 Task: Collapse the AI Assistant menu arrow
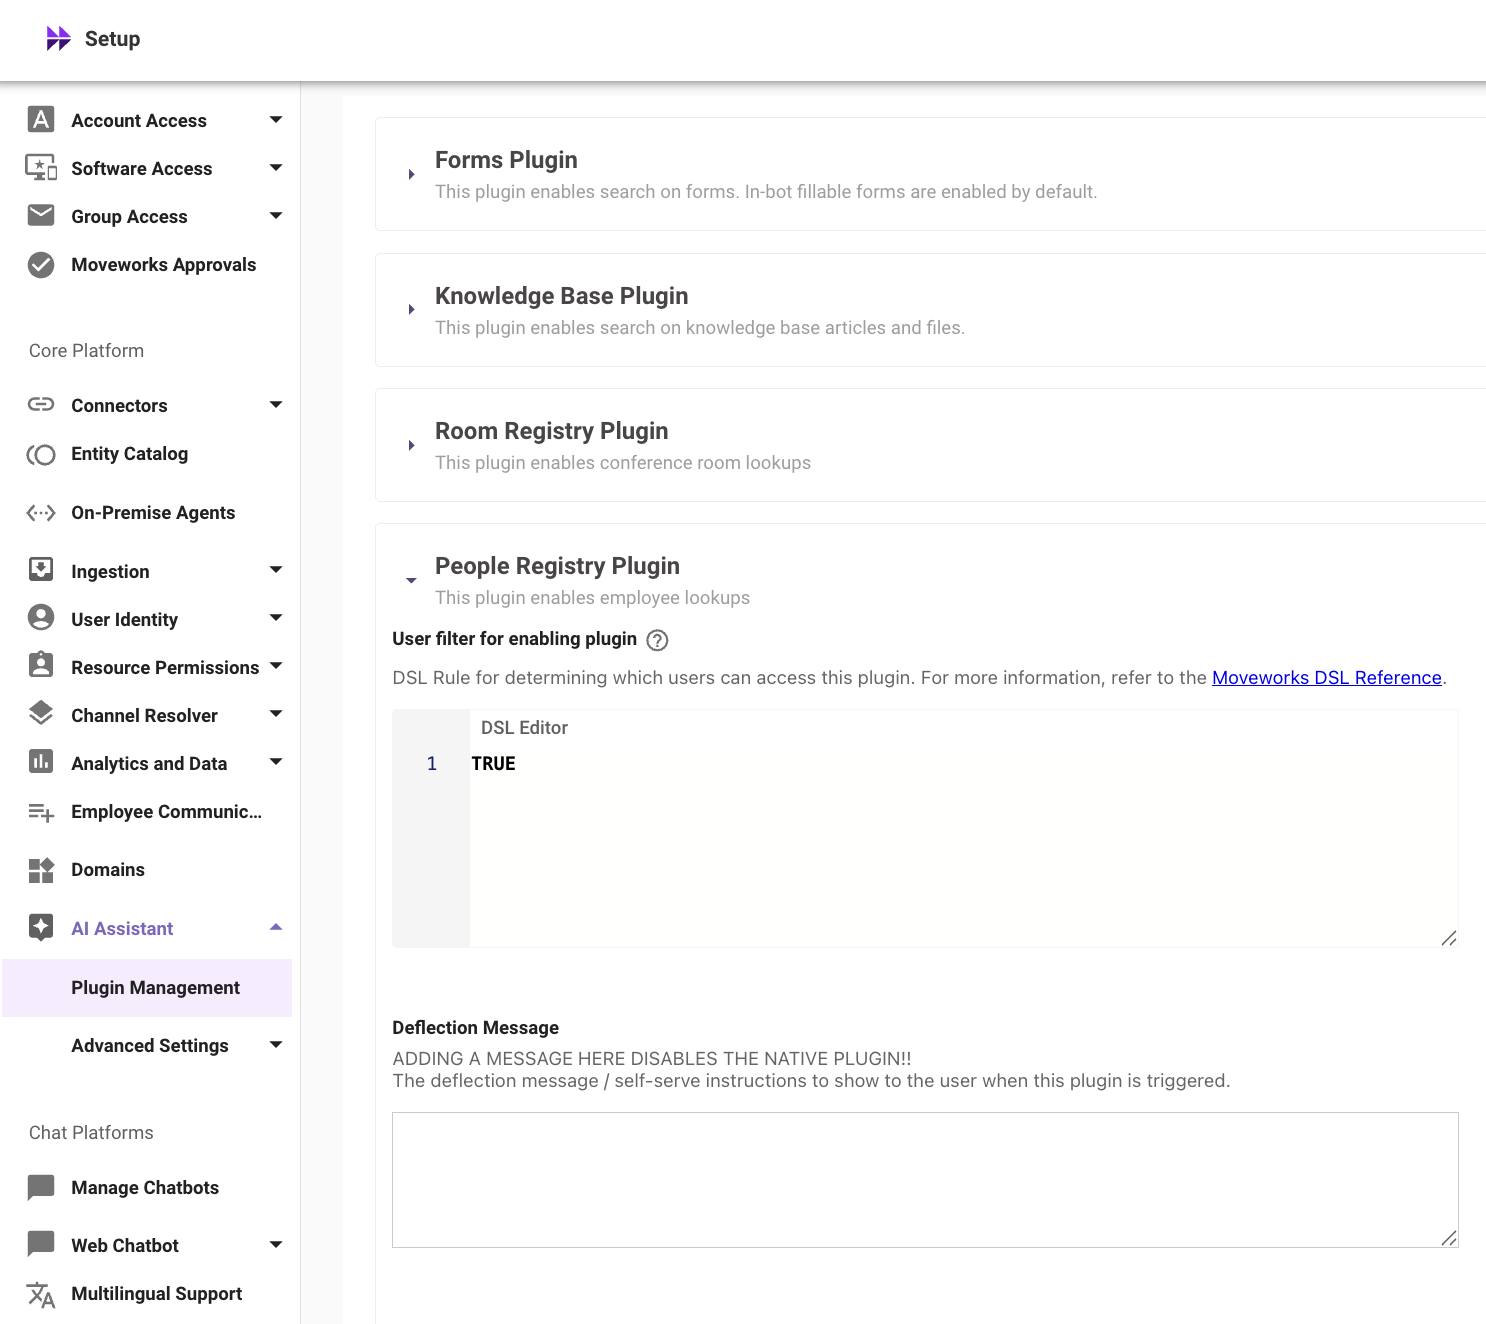pyautogui.click(x=276, y=928)
